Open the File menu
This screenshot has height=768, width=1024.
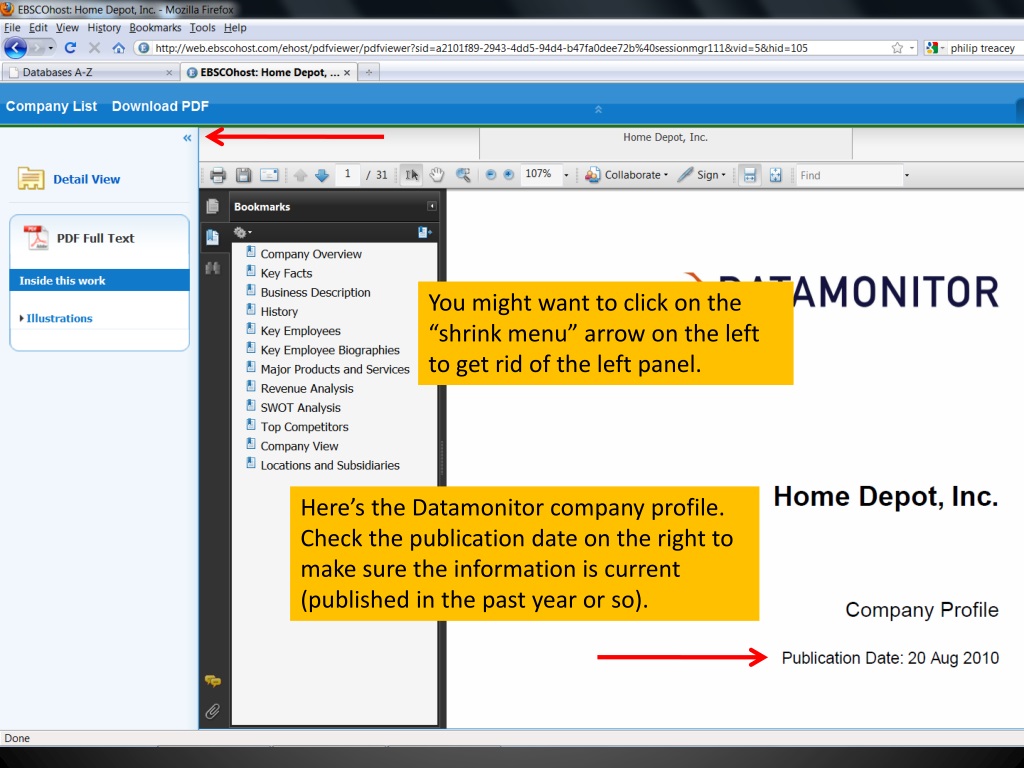12,27
